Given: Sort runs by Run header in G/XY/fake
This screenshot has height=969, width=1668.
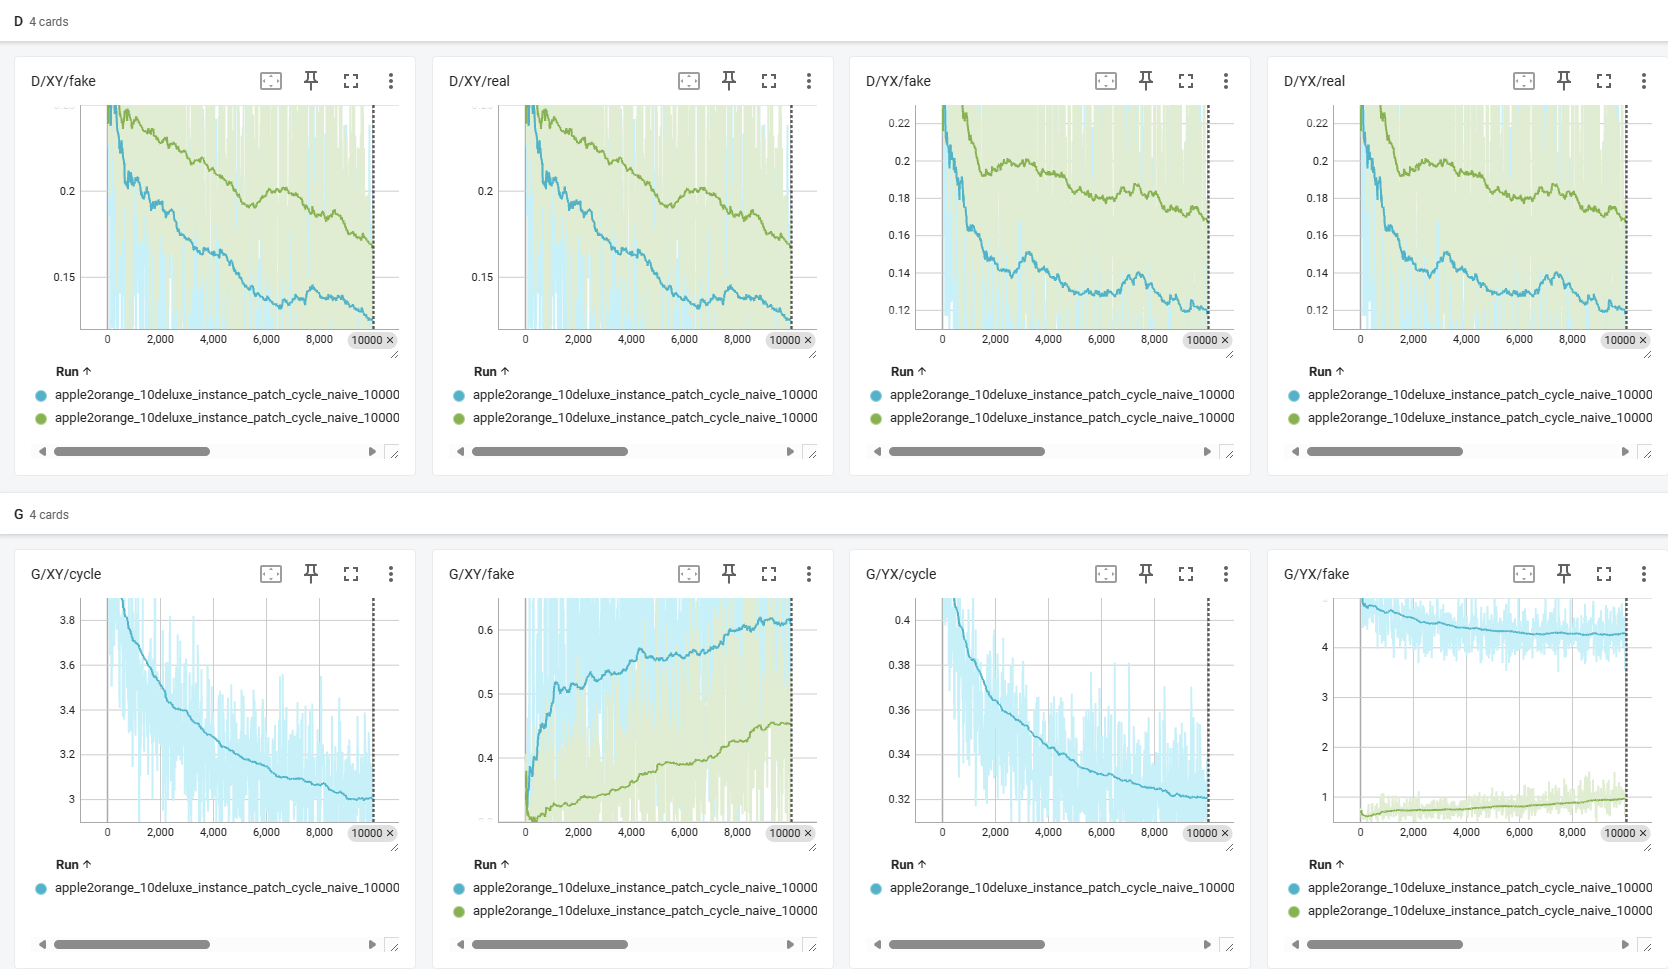Looking at the screenshot, I should pyautogui.click(x=491, y=864).
